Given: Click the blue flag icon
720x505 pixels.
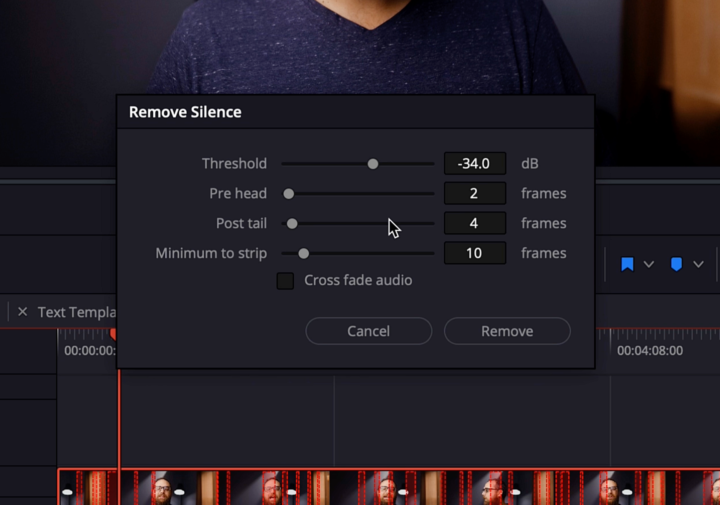Looking at the screenshot, I should [627, 264].
